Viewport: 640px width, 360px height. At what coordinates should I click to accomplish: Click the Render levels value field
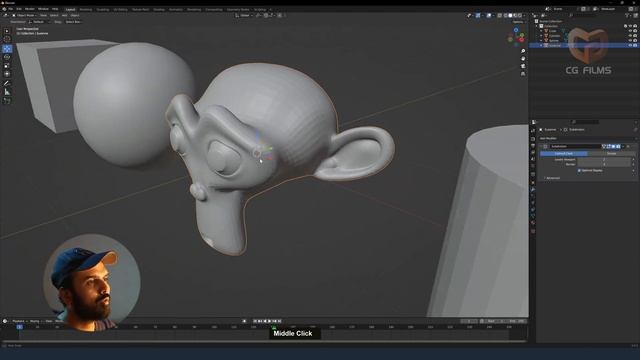coord(604,164)
